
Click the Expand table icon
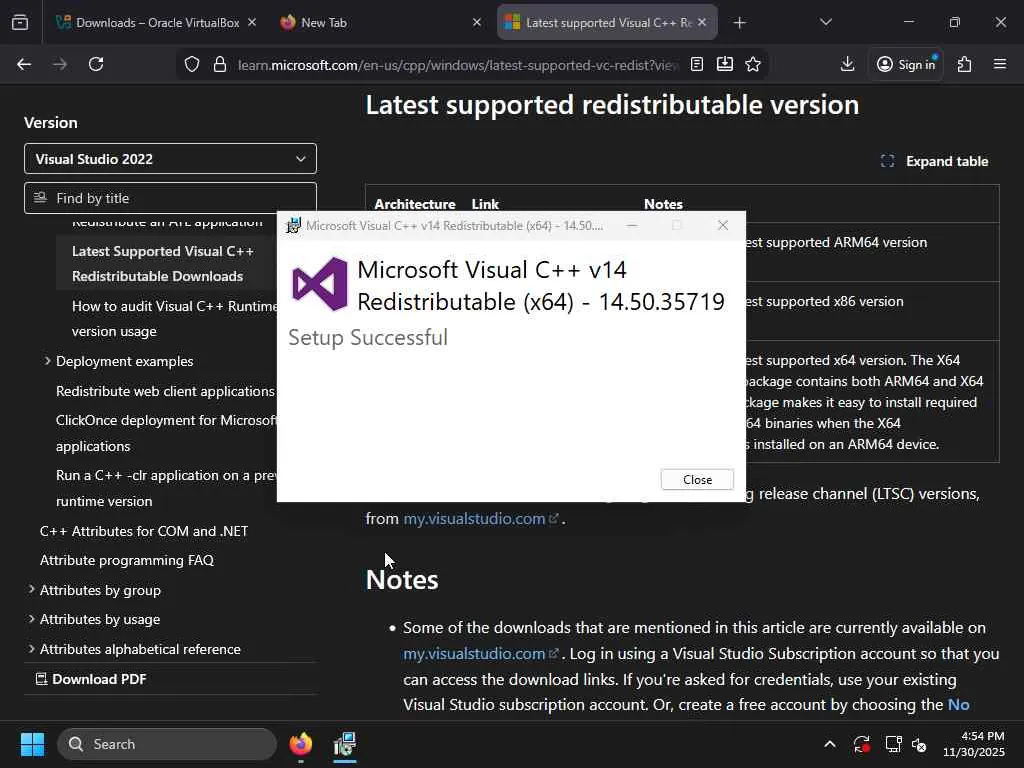click(887, 161)
